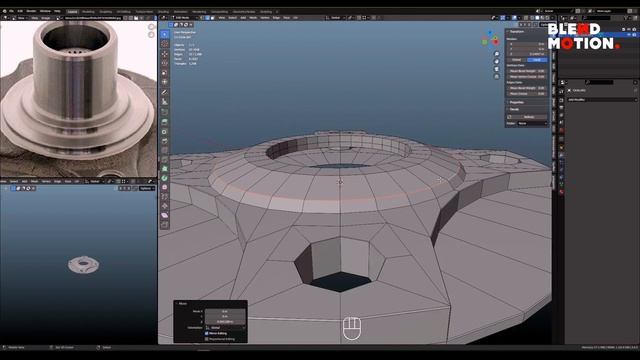Select the Bevel tool

(x=165, y=141)
